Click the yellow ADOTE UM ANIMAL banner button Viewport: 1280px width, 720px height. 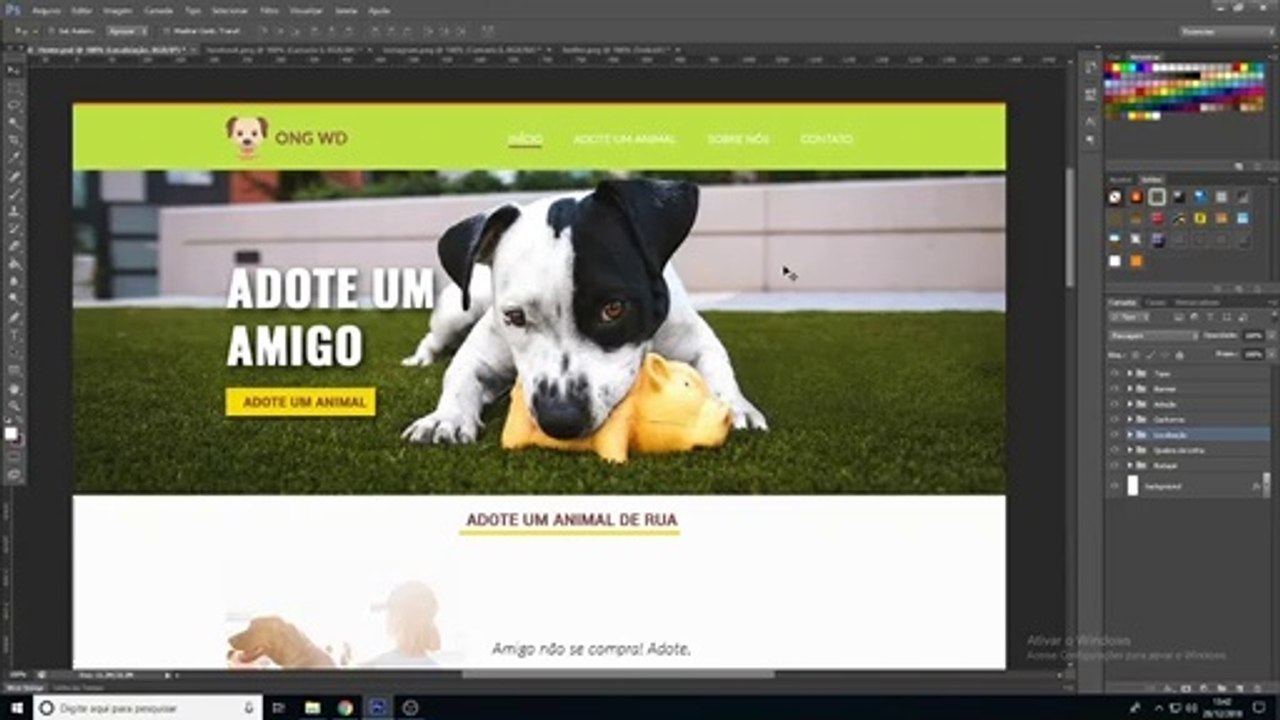coord(300,402)
